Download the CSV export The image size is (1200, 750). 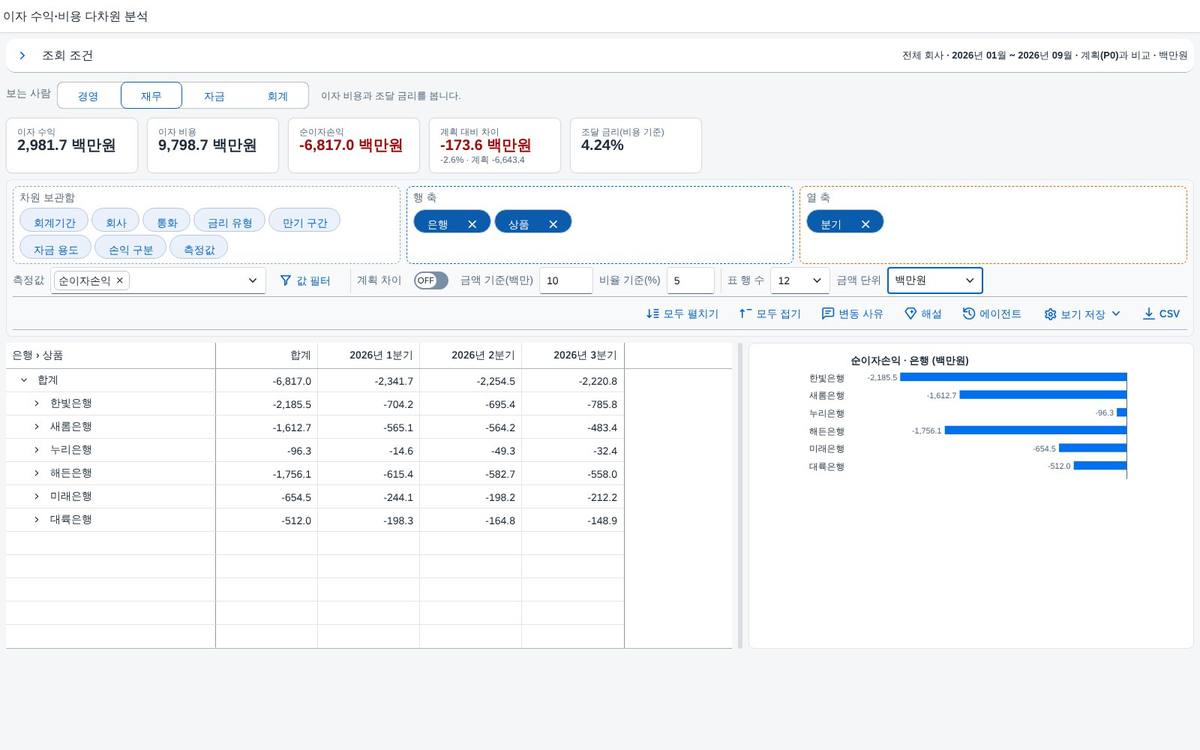coord(1161,314)
